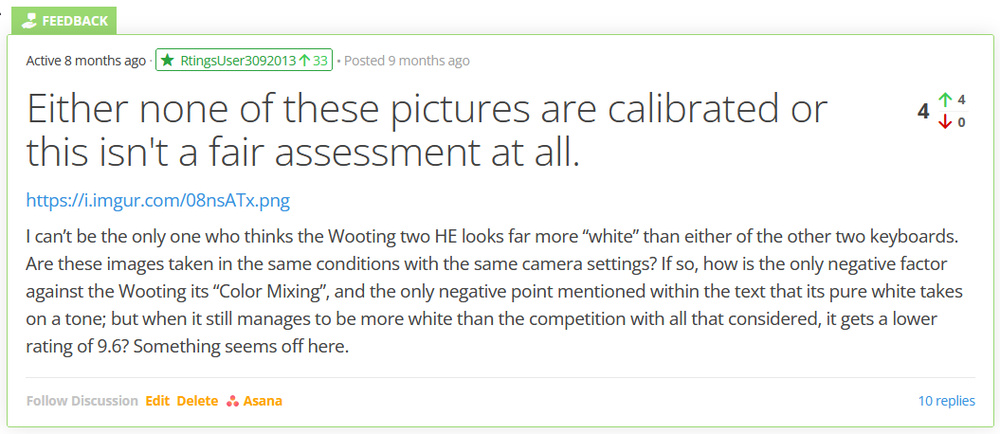Click the hand icon on the Feedback tab
The image size is (1000, 434).
click(x=28, y=20)
